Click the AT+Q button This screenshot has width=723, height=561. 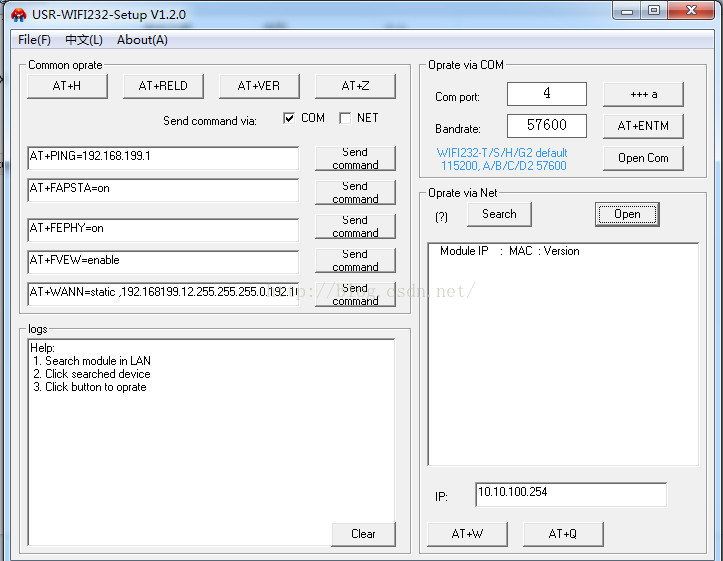coord(563,534)
